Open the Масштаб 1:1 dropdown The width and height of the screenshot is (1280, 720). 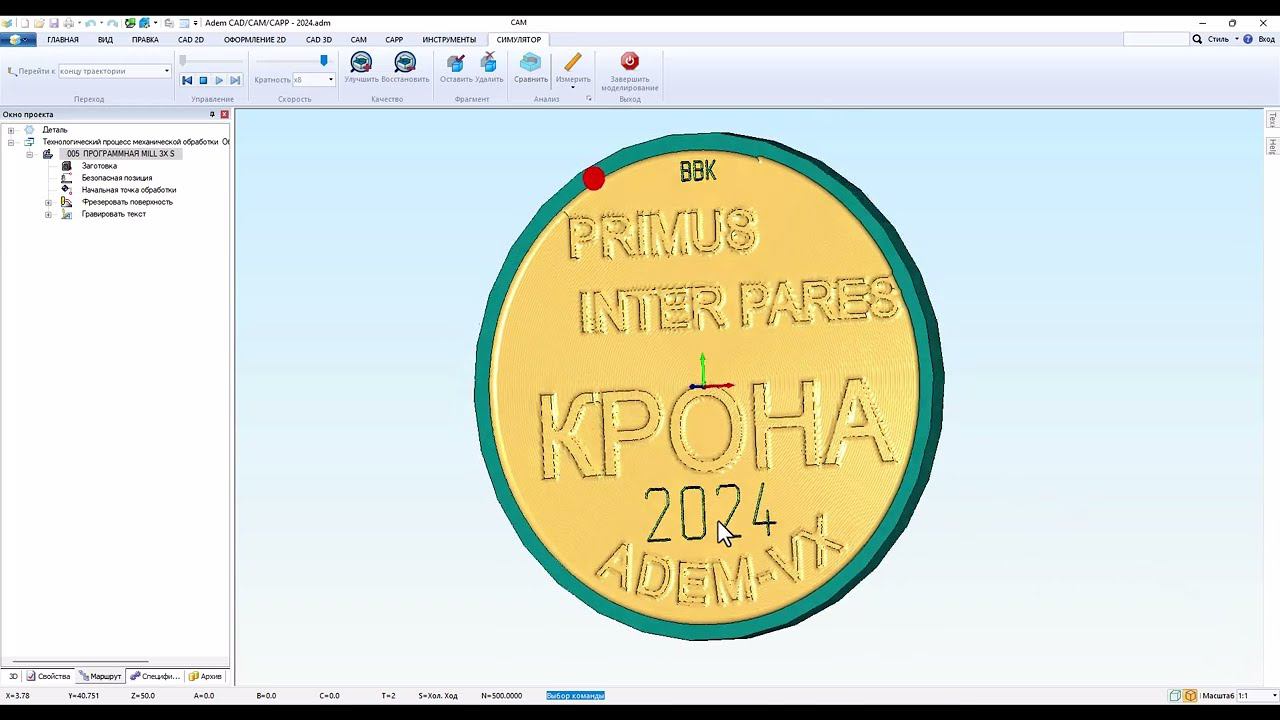tap(1273, 696)
